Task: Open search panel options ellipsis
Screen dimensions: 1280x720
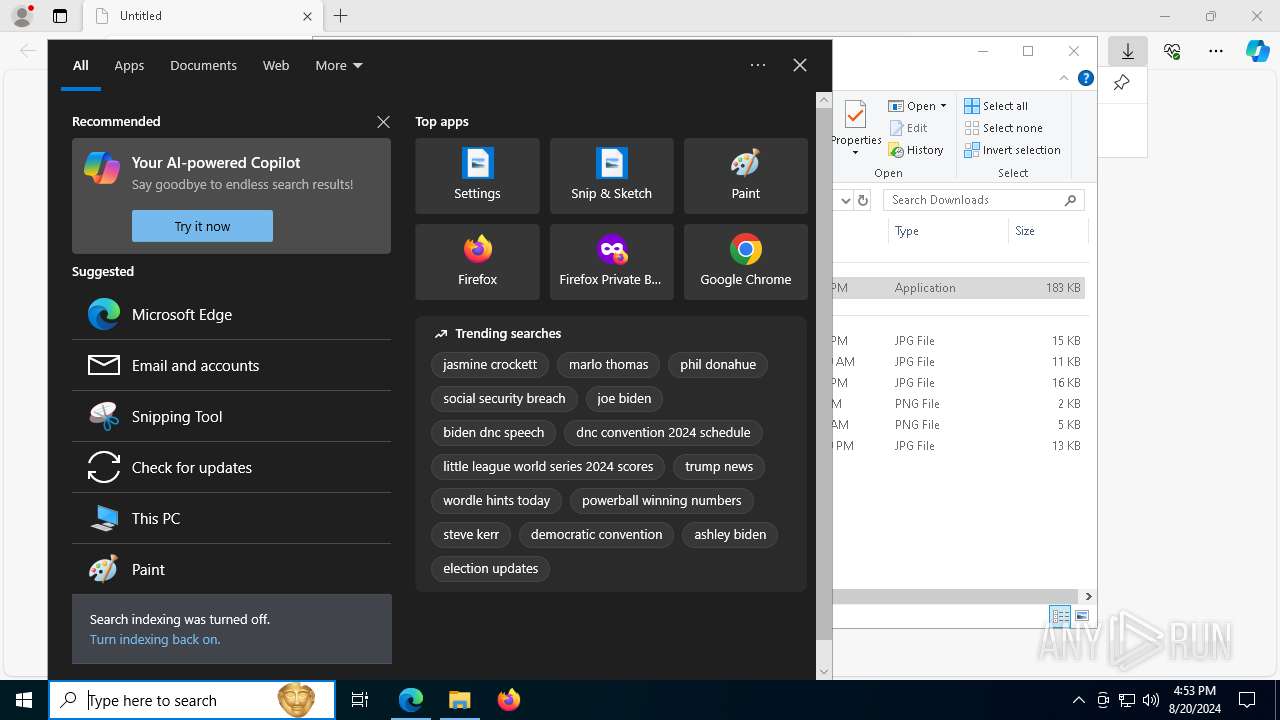Action: (758, 65)
